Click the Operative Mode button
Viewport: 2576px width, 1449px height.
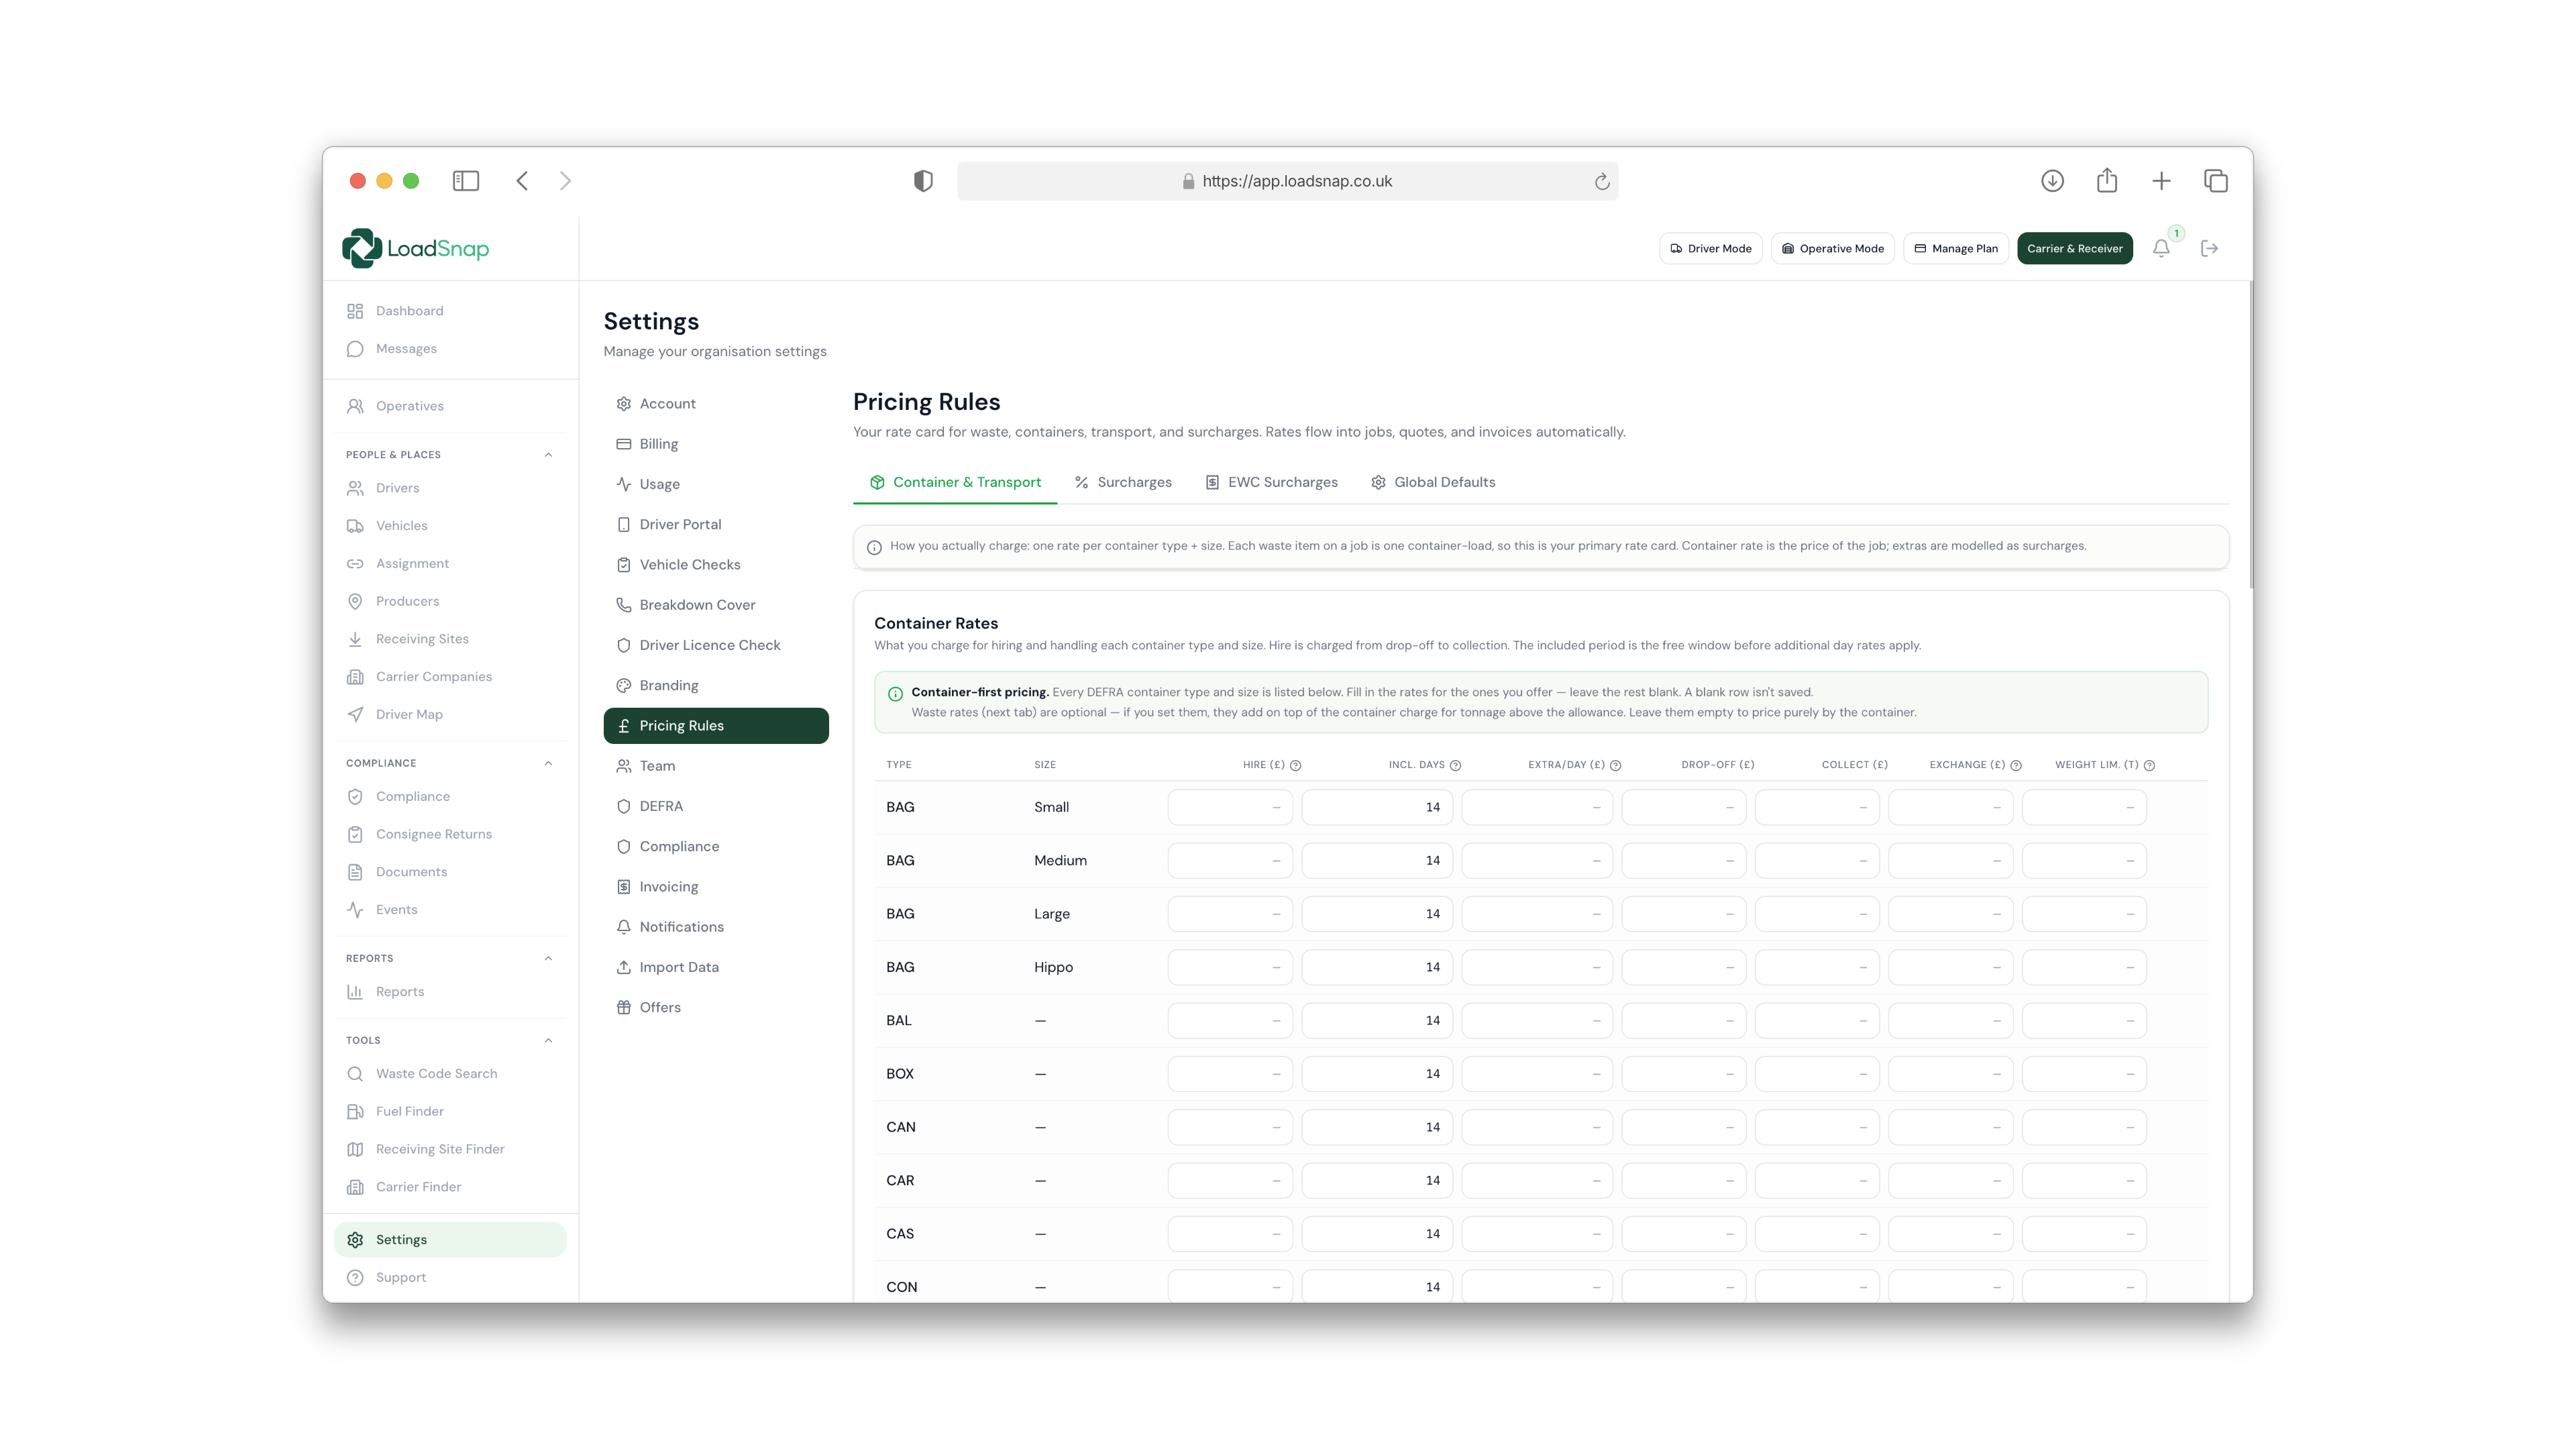click(1833, 248)
